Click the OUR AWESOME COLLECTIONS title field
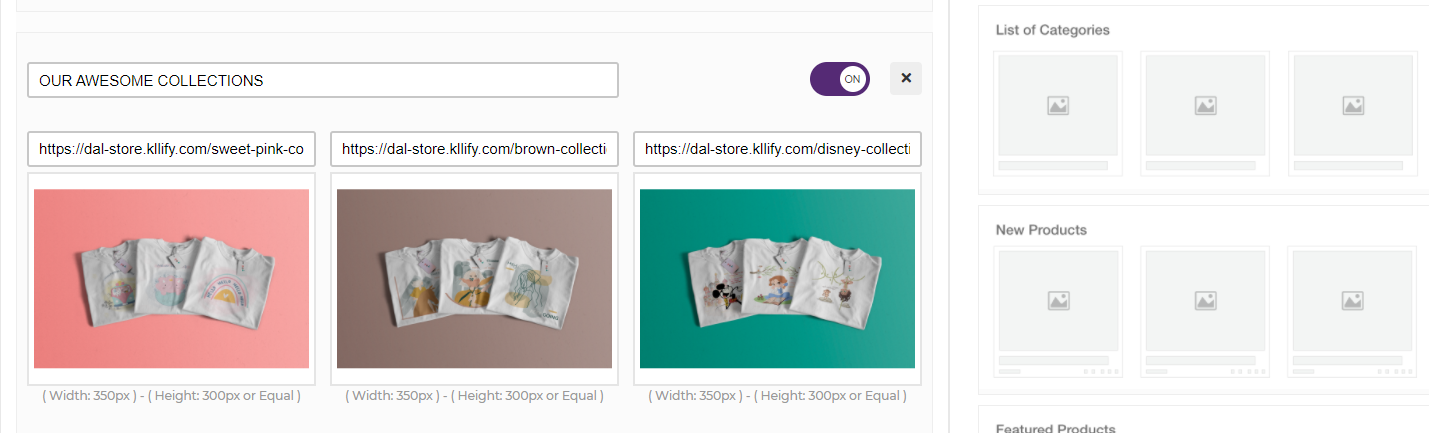Screen dimensions: 1429x433 pos(322,80)
